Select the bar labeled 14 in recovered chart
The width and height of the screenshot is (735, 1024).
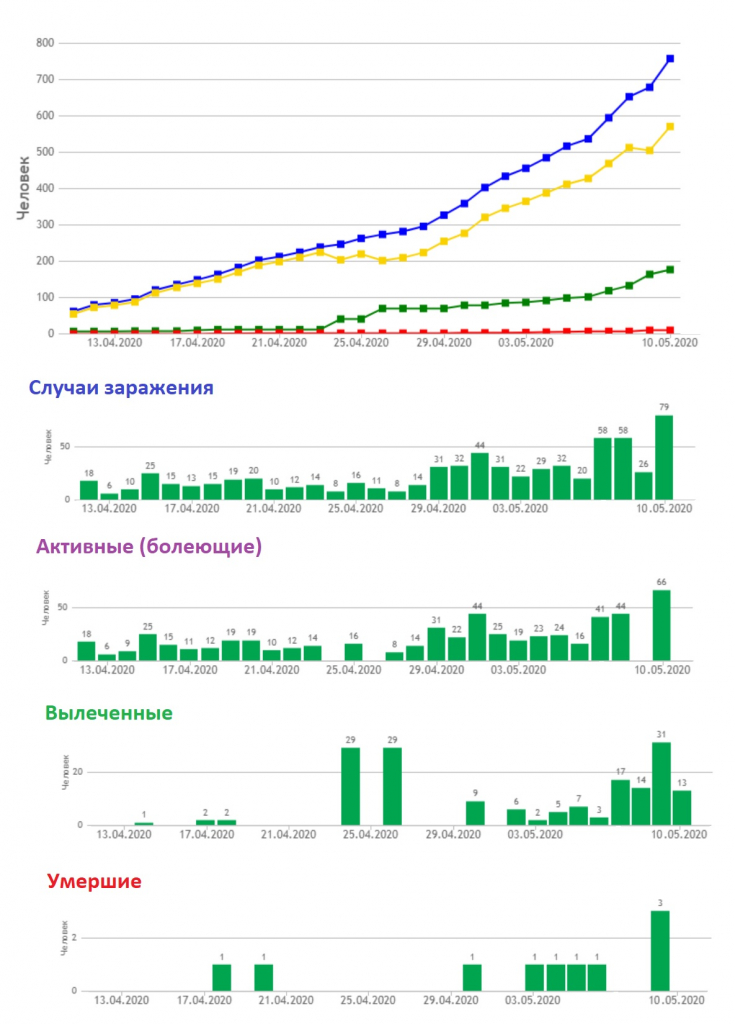(x=641, y=807)
